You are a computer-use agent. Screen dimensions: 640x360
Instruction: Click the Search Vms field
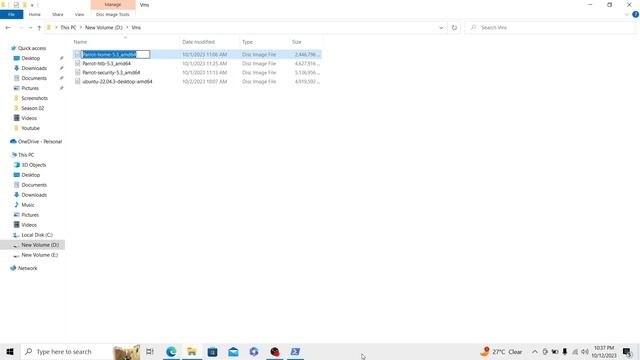tap(551, 27)
